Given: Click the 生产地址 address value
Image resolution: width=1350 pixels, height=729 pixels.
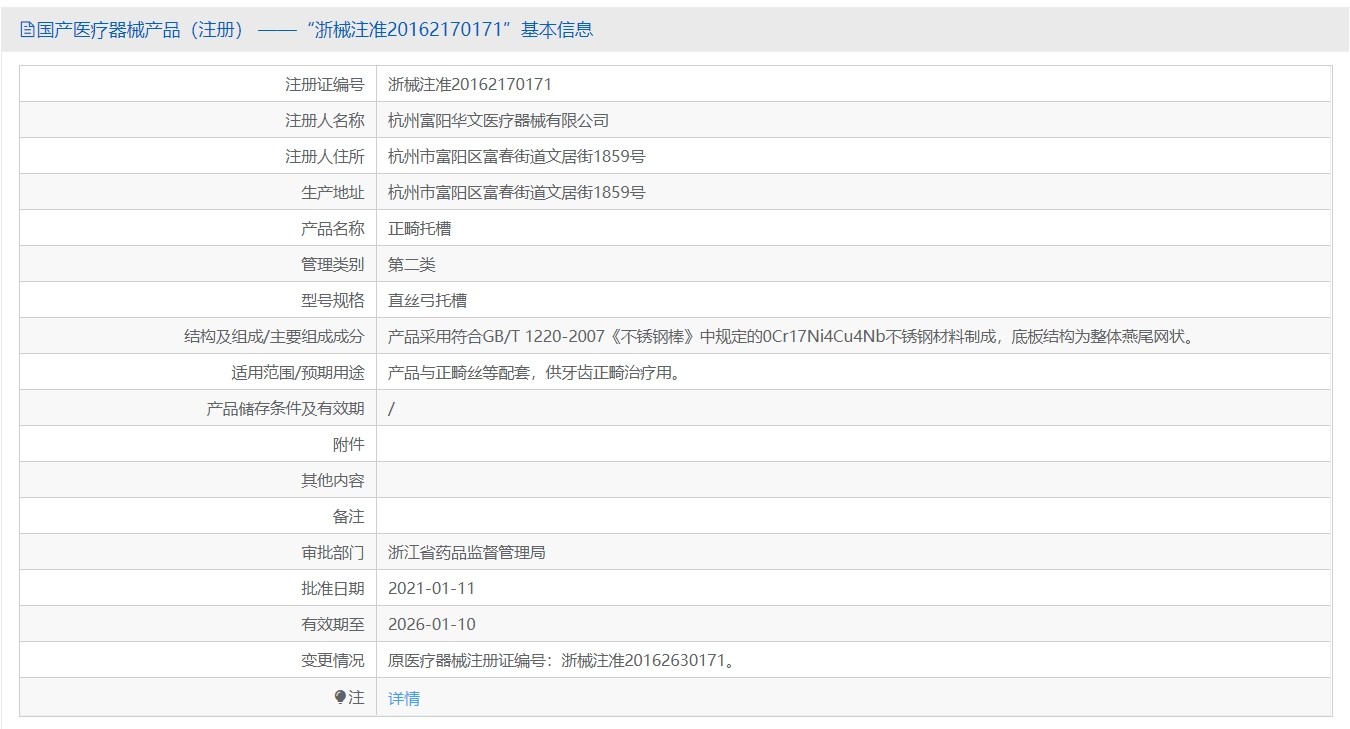Looking at the screenshot, I should (516, 192).
